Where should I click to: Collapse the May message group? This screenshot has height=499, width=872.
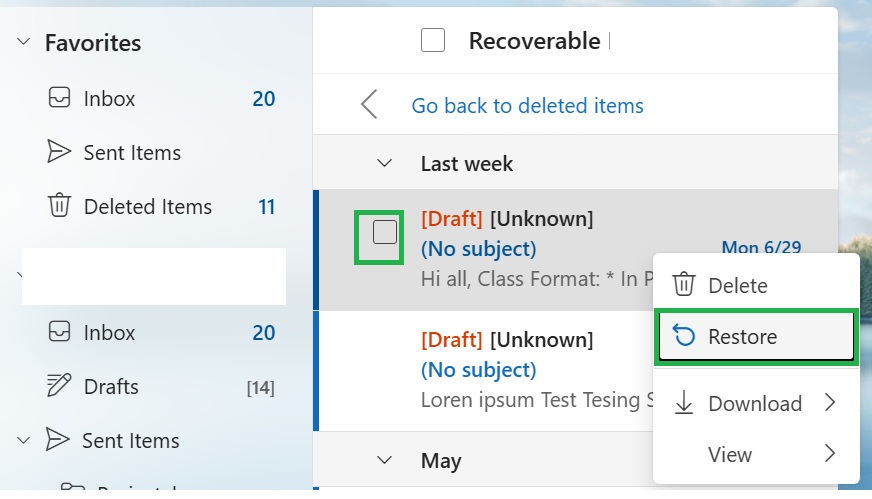(x=384, y=460)
